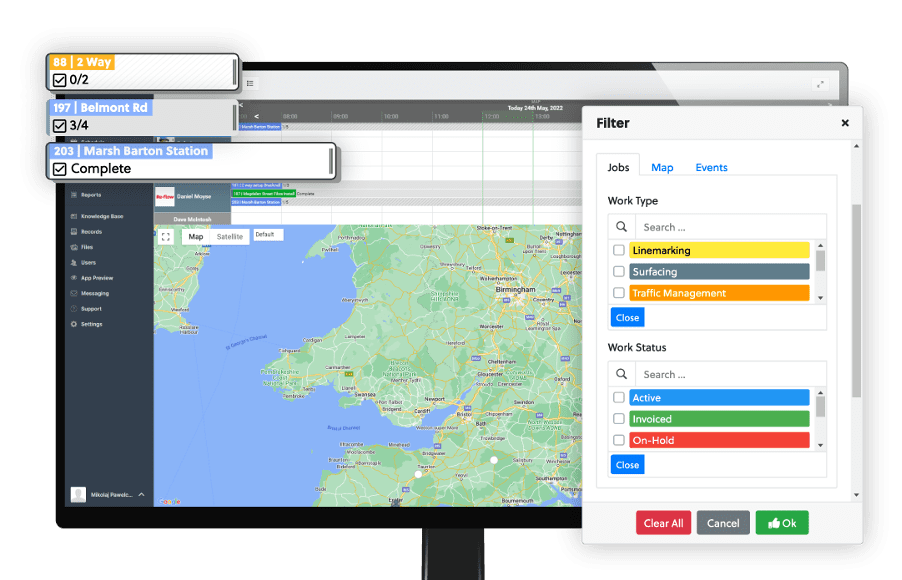Enable the Invoiced work status checkbox
Image resolution: width=902 pixels, height=580 pixels.
(619, 419)
